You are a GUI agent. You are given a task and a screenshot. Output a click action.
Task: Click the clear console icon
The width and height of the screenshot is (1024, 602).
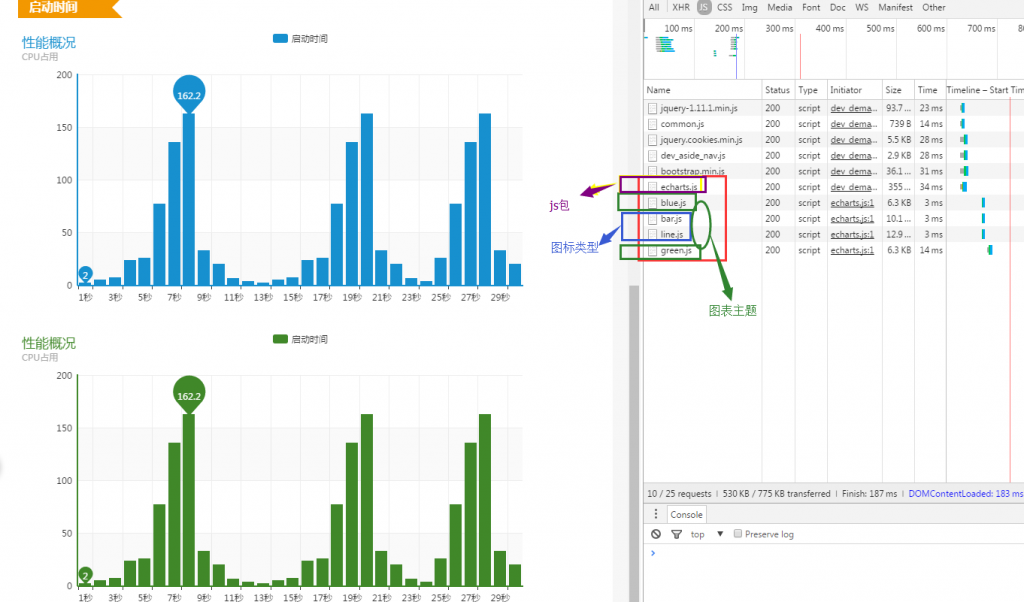[656, 534]
